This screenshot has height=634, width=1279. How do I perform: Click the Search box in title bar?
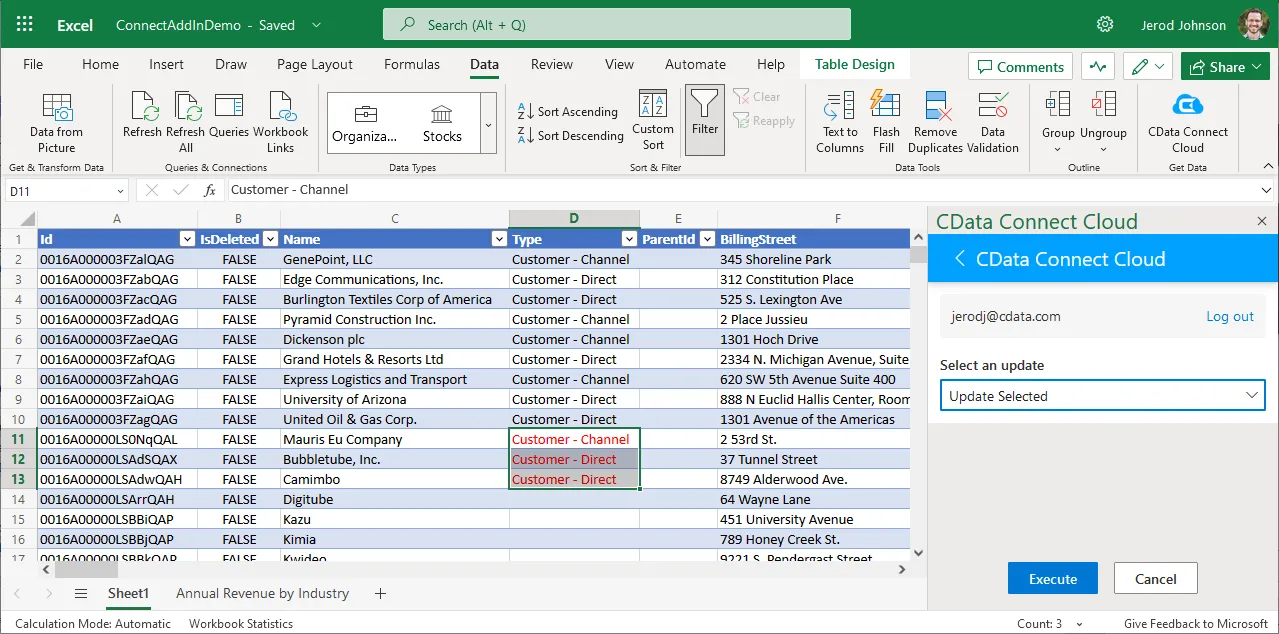click(x=616, y=25)
